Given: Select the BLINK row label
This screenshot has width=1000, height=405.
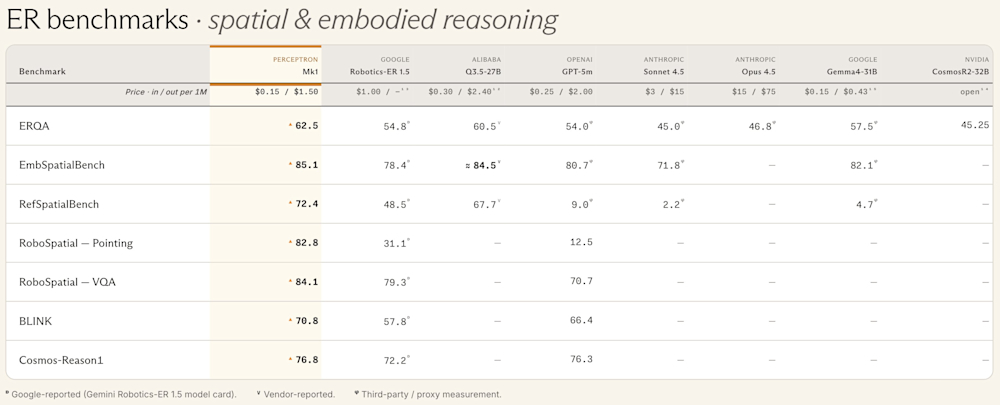Looking at the screenshot, I should (36, 321).
